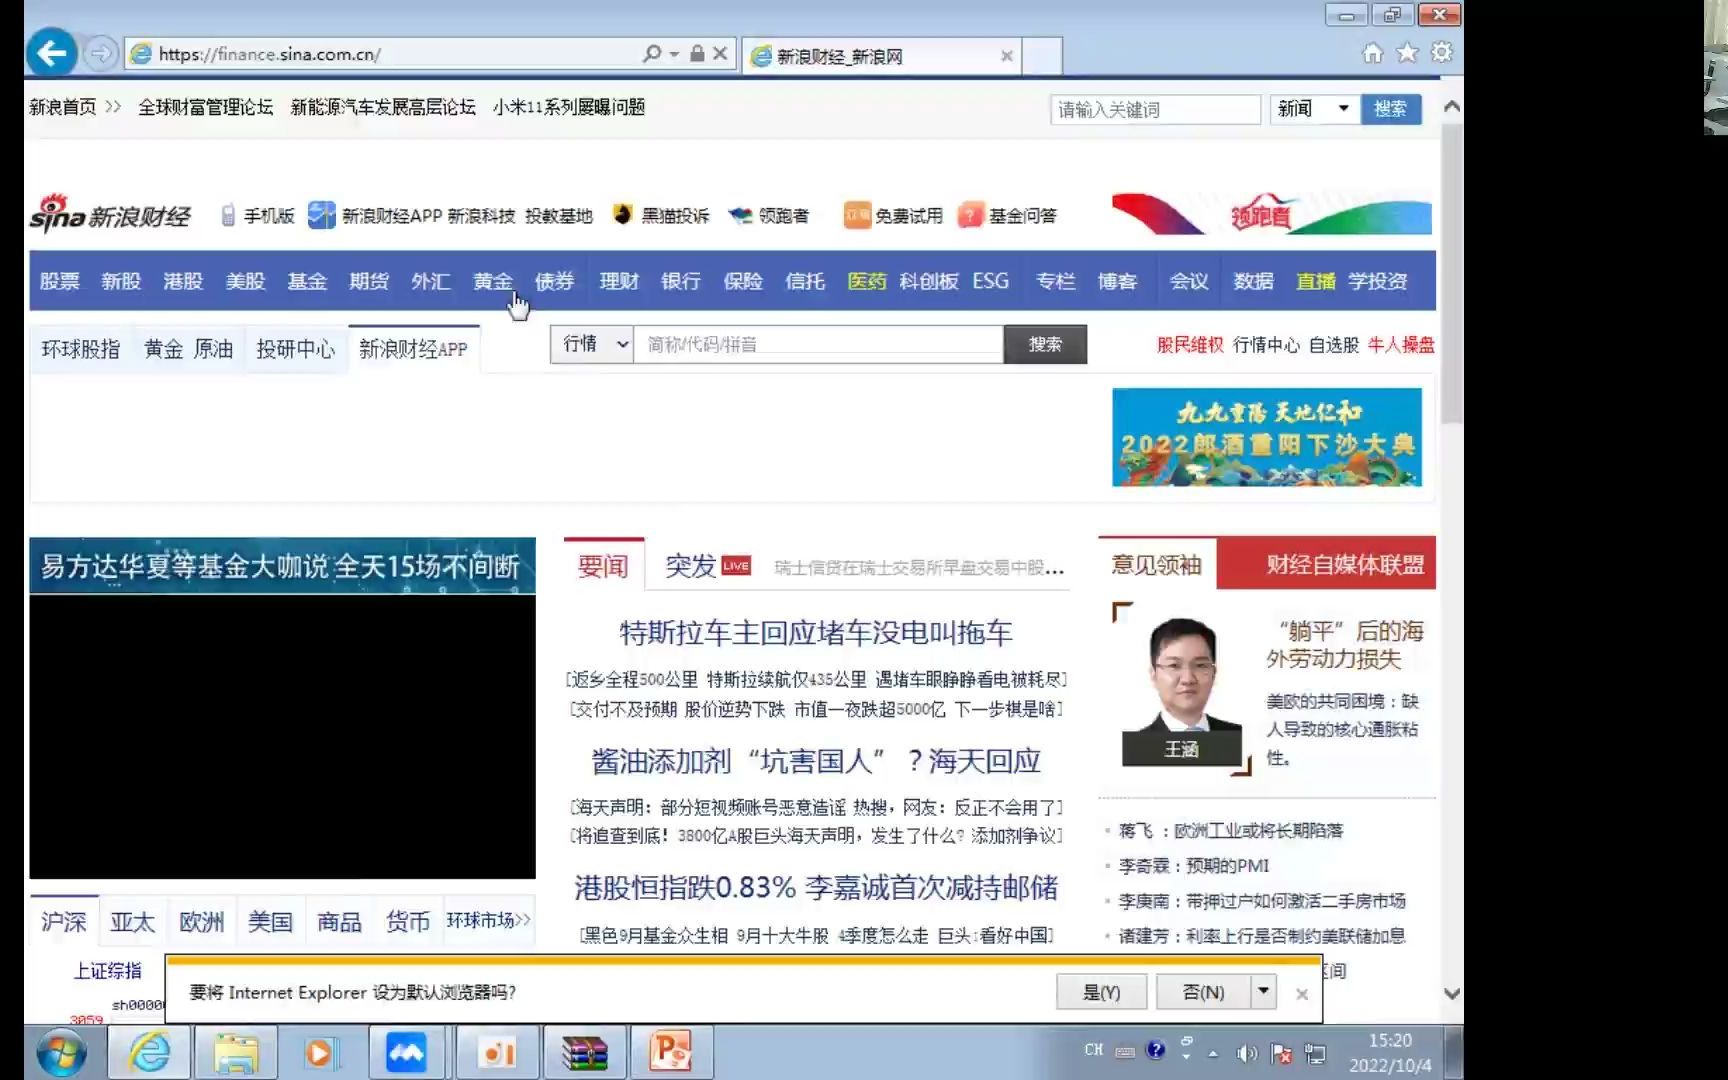Open the 股民维权 red link

[1190, 345]
